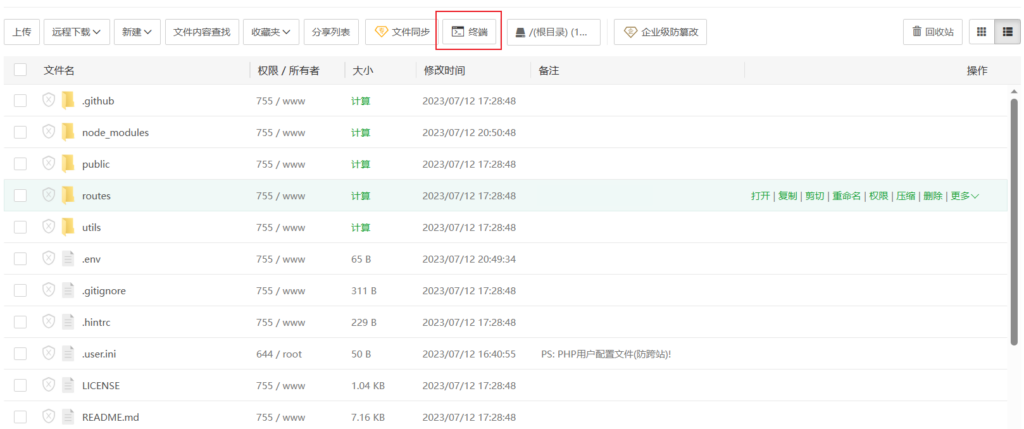The width and height of the screenshot is (1024, 429).
Task: Switch to grid view icon
Action: click(982, 31)
